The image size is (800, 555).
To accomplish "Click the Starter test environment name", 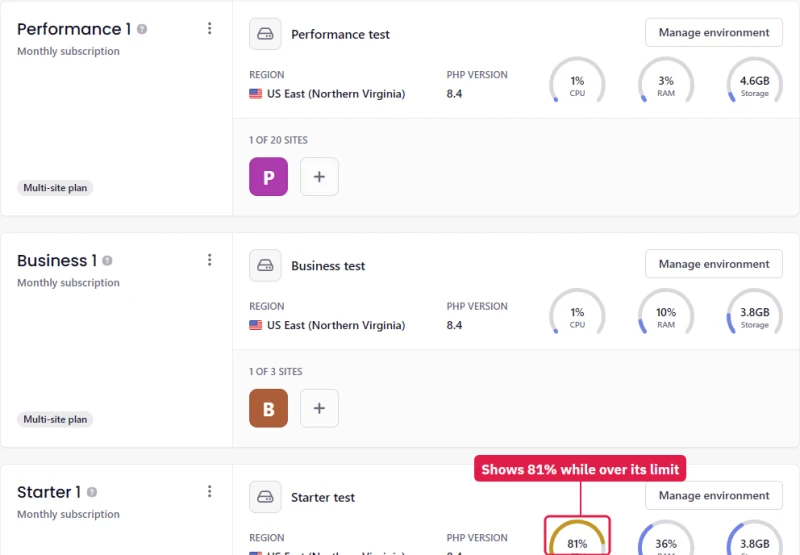I will pyautogui.click(x=323, y=497).
